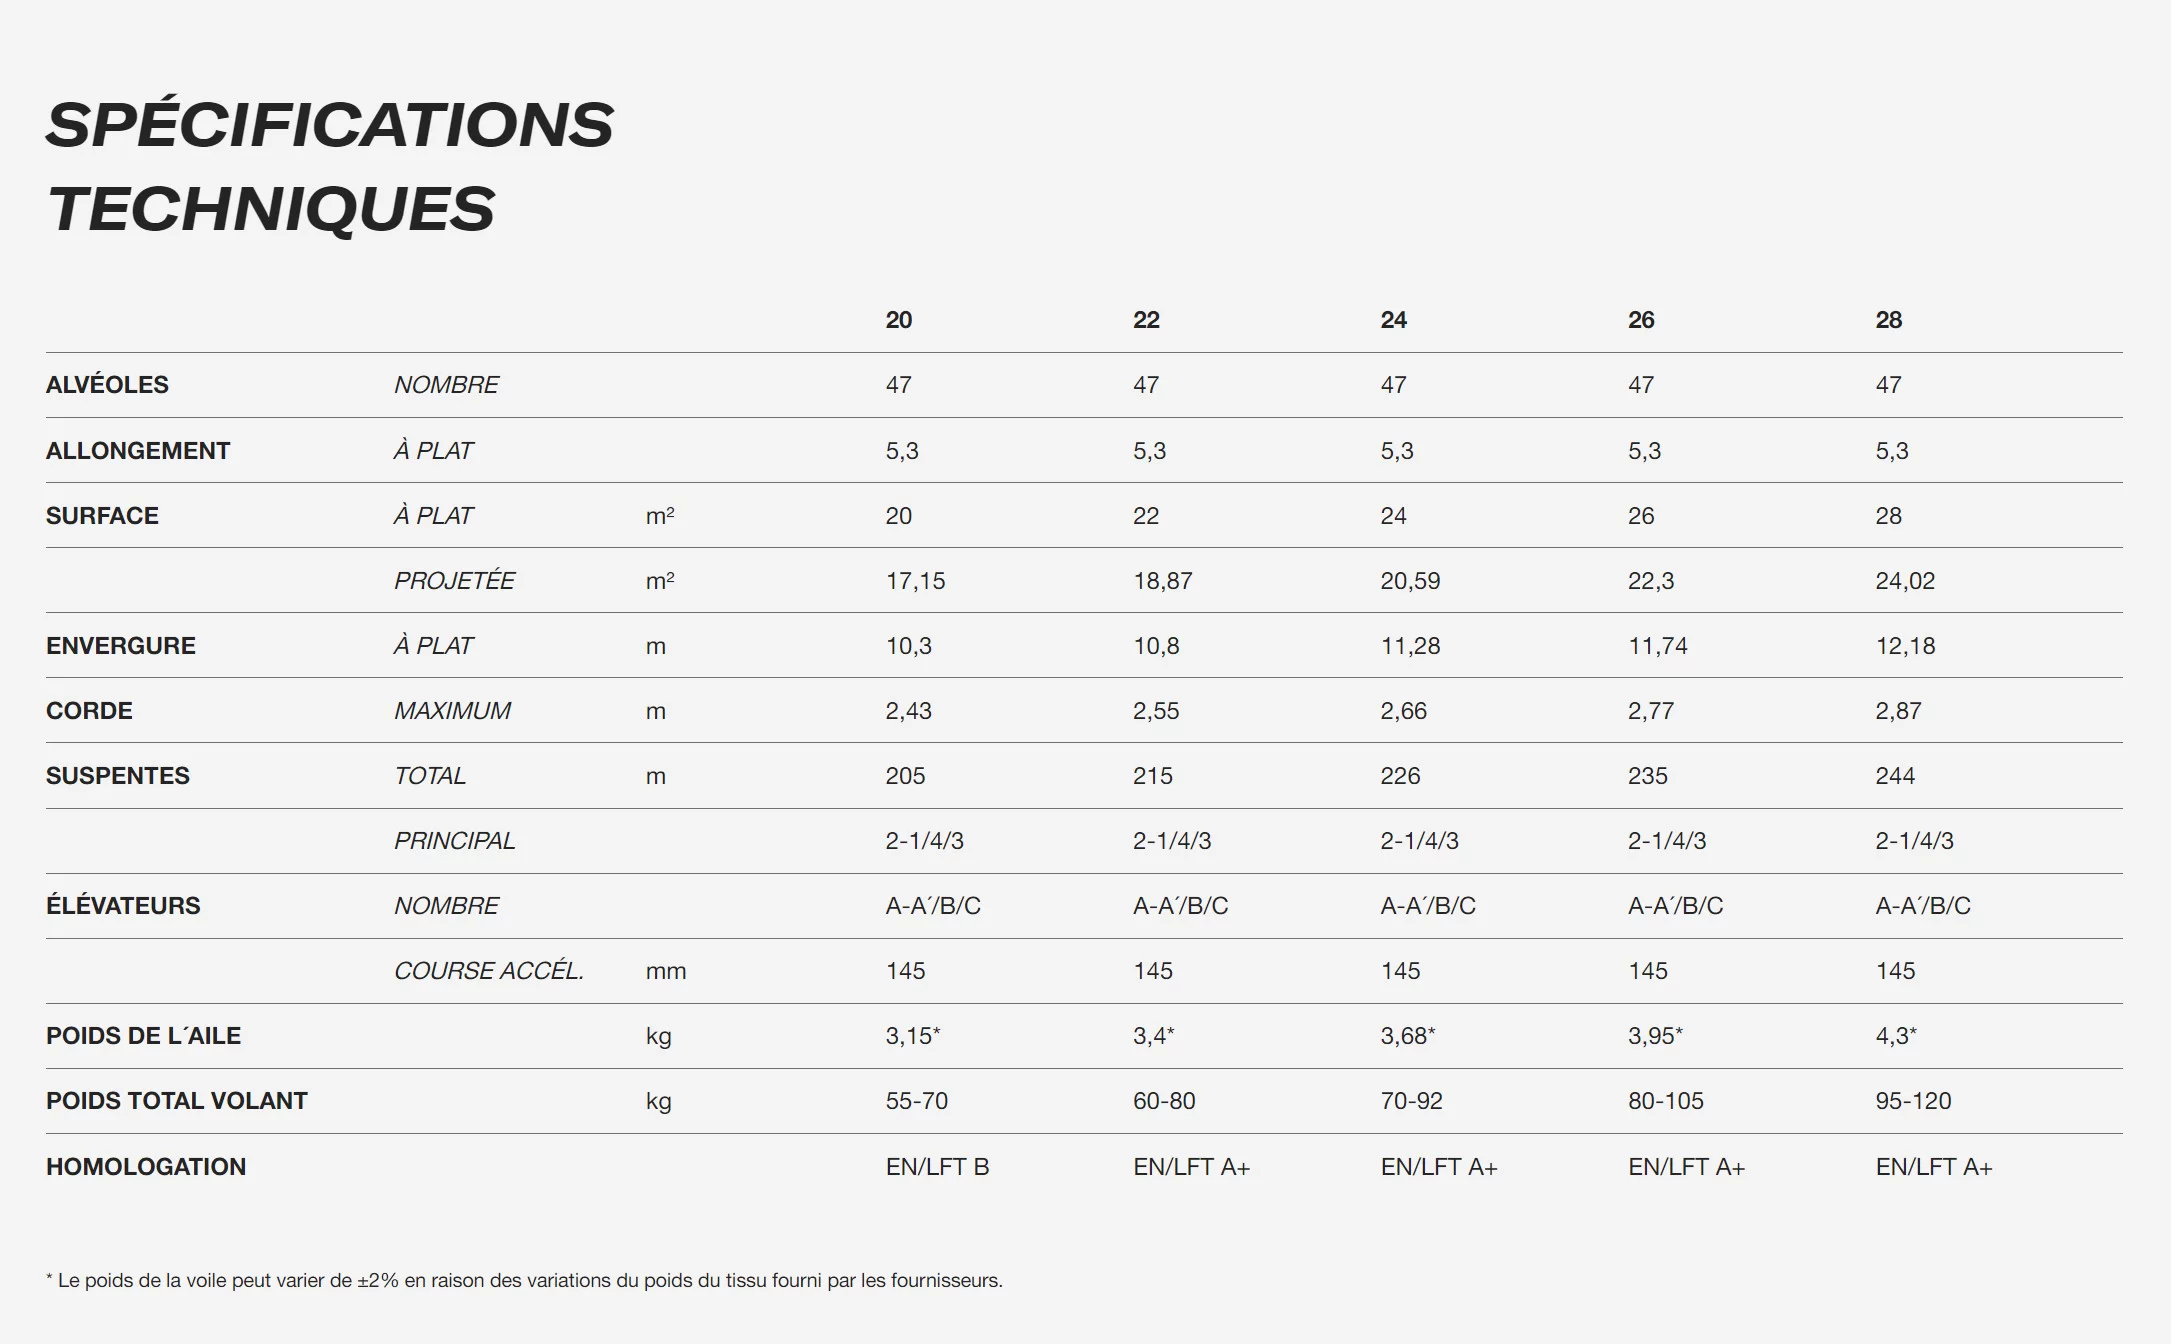2171x1344 pixels.
Task: Click the SPÉCIFICATIONS TECHNIQUES heading
Action: tap(330, 166)
